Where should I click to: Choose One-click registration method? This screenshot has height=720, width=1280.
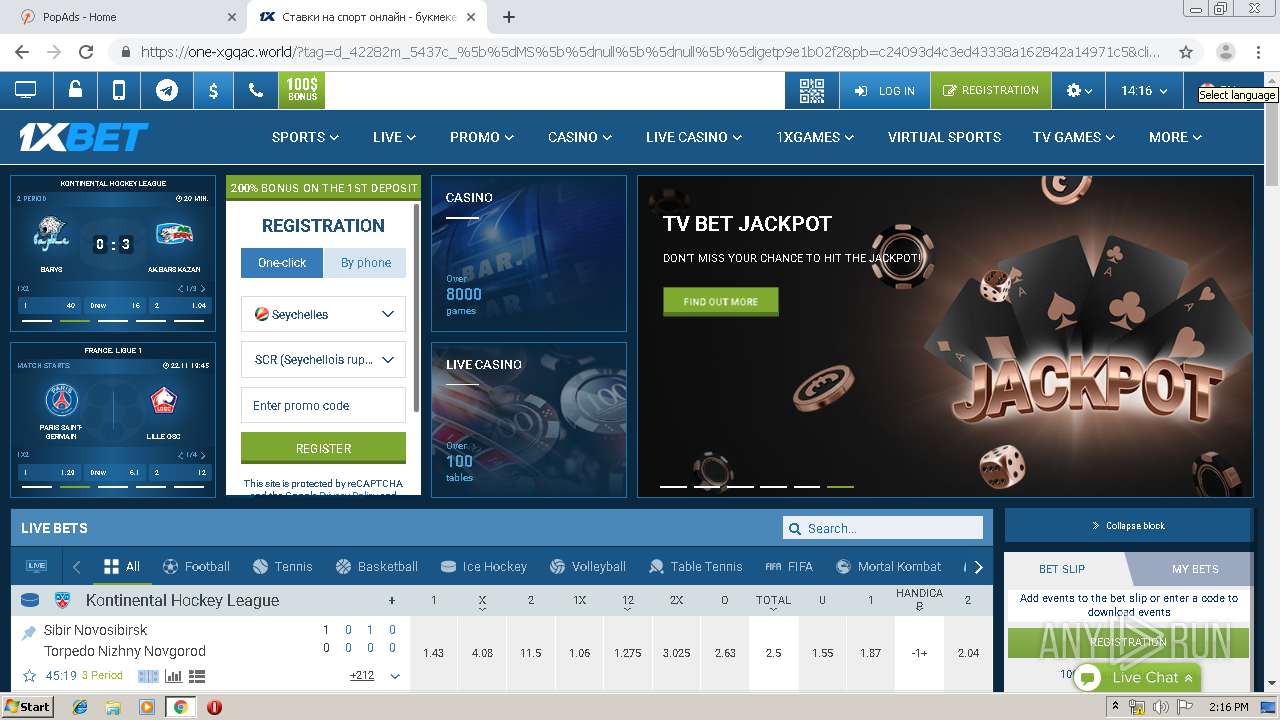pyautogui.click(x=282, y=263)
